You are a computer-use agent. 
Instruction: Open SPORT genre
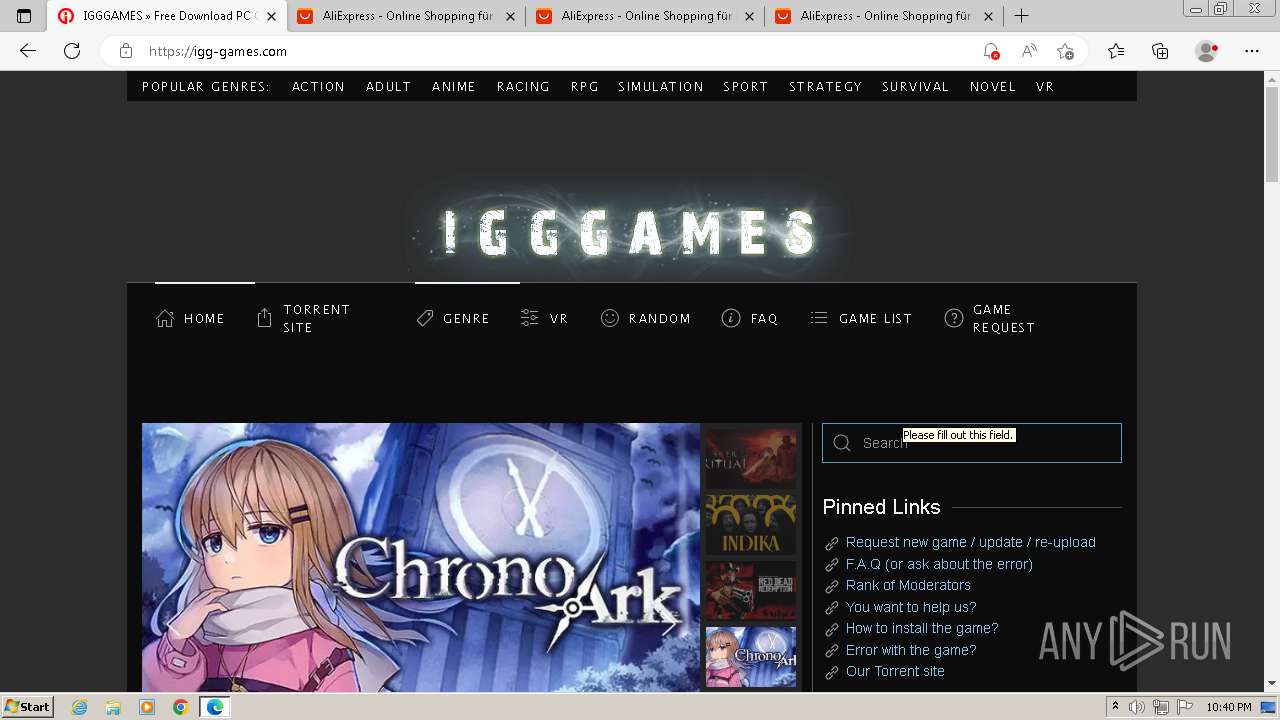(746, 87)
